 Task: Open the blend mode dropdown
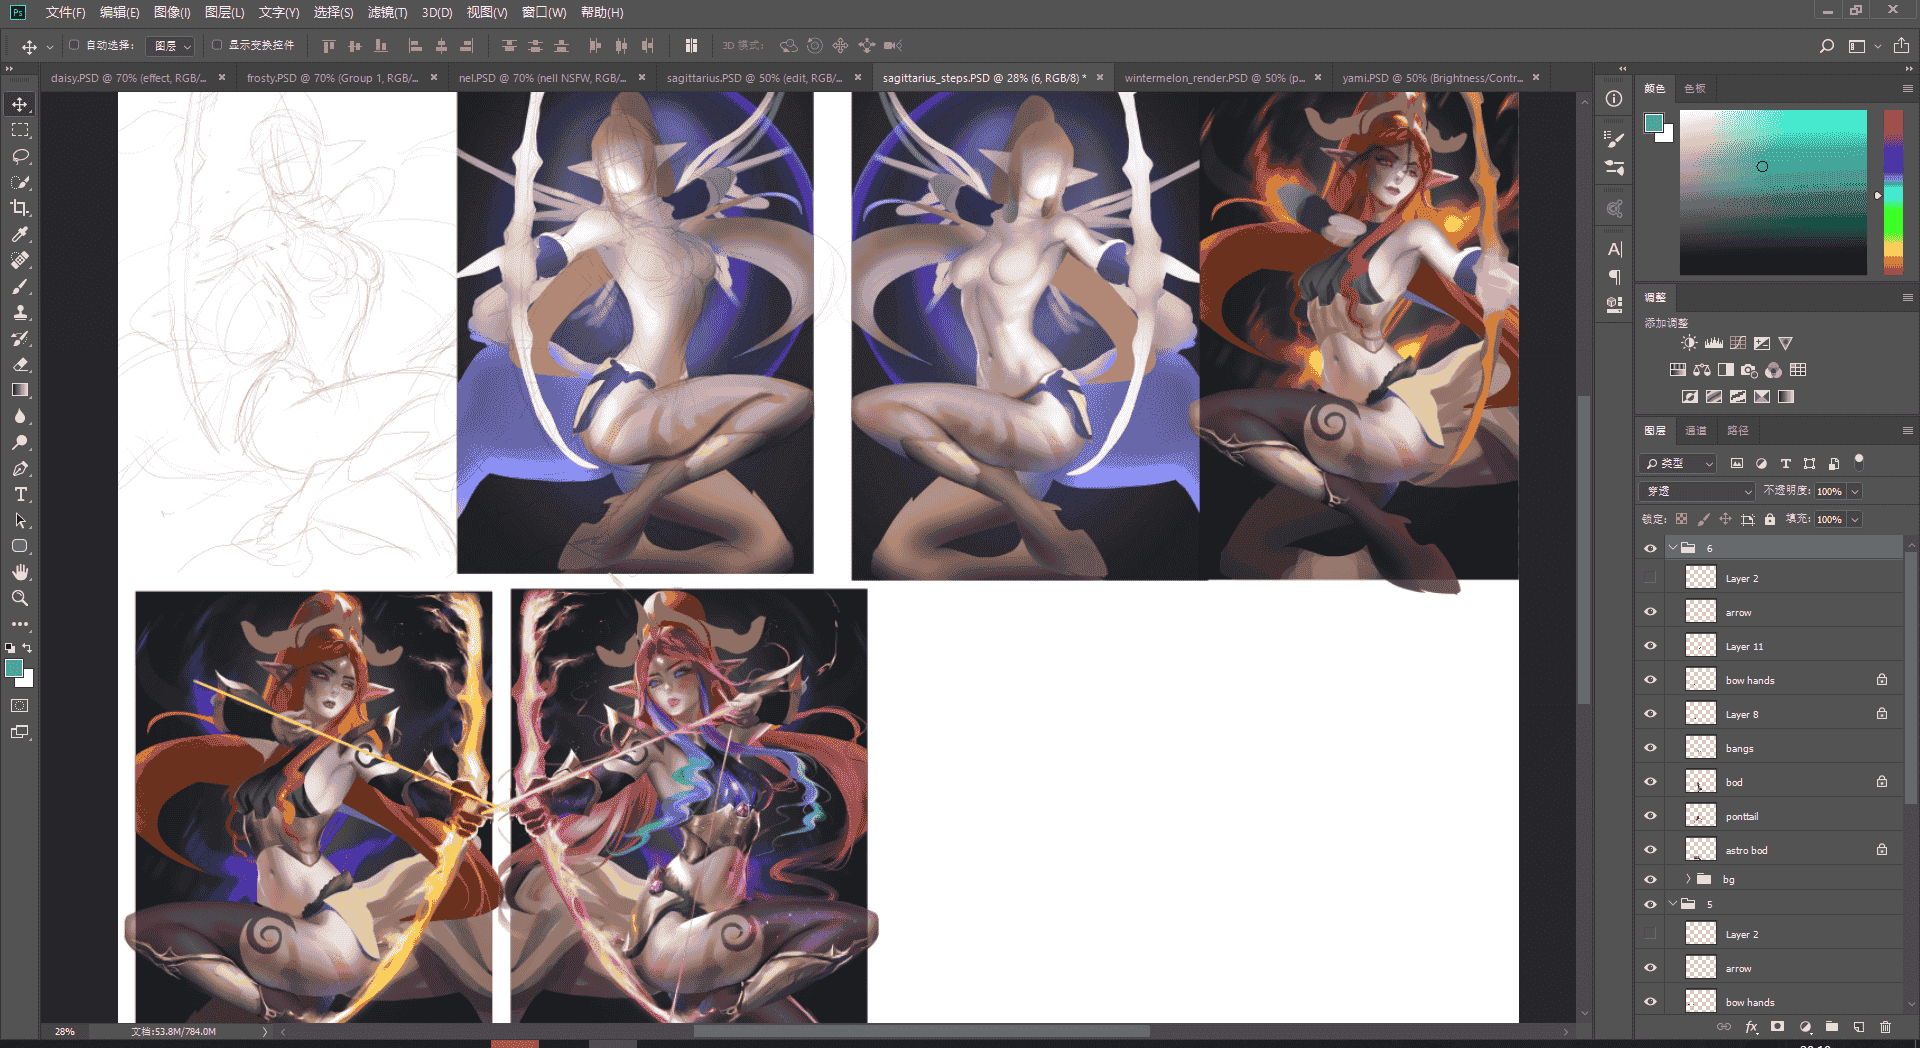click(1697, 491)
